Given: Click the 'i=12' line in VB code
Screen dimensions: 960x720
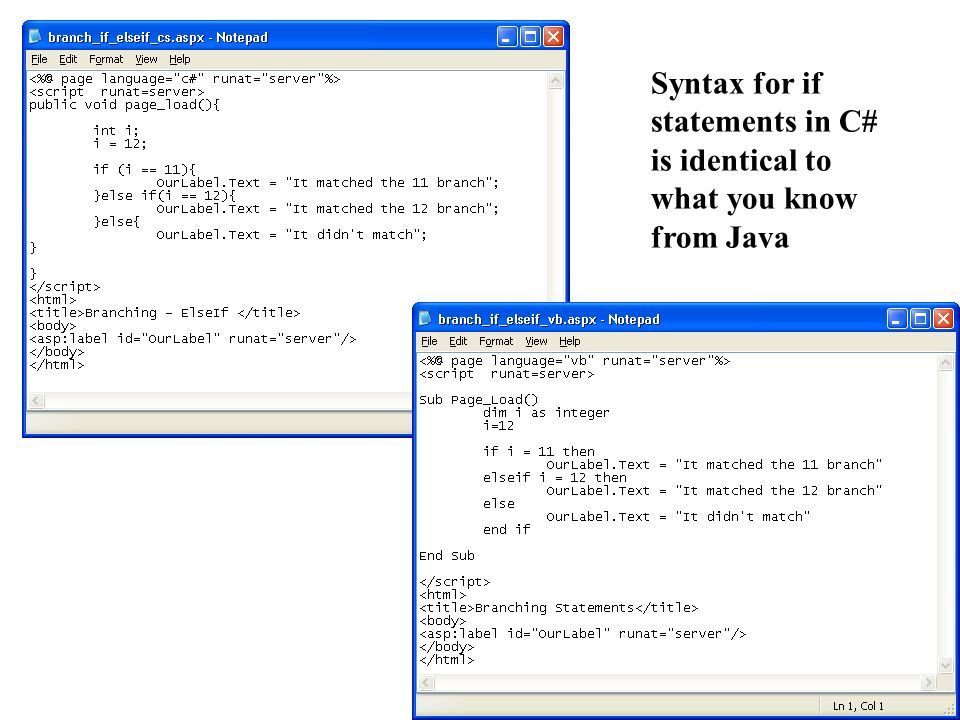Looking at the screenshot, I should coord(498,426).
